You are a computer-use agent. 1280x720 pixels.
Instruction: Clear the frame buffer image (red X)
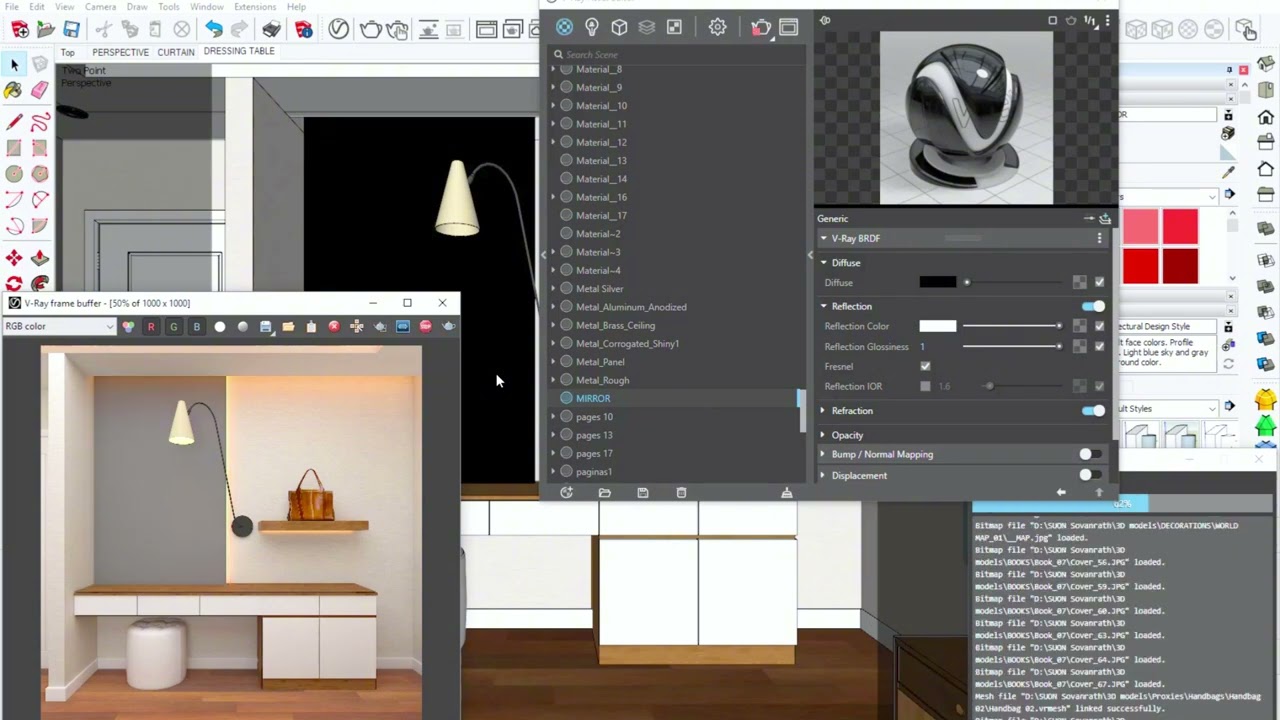pos(334,326)
